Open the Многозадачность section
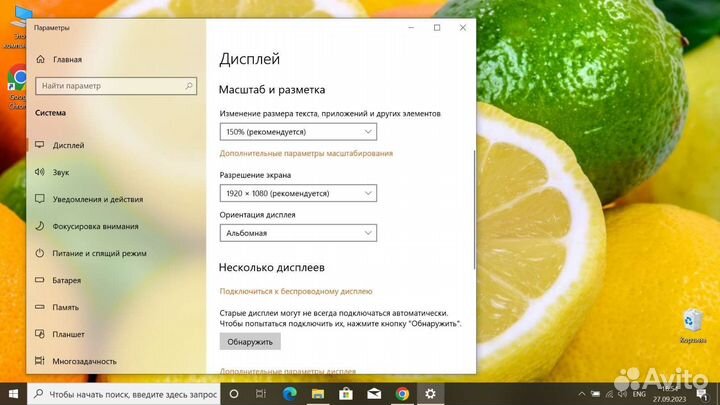This screenshot has height=405, width=720. (76, 361)
